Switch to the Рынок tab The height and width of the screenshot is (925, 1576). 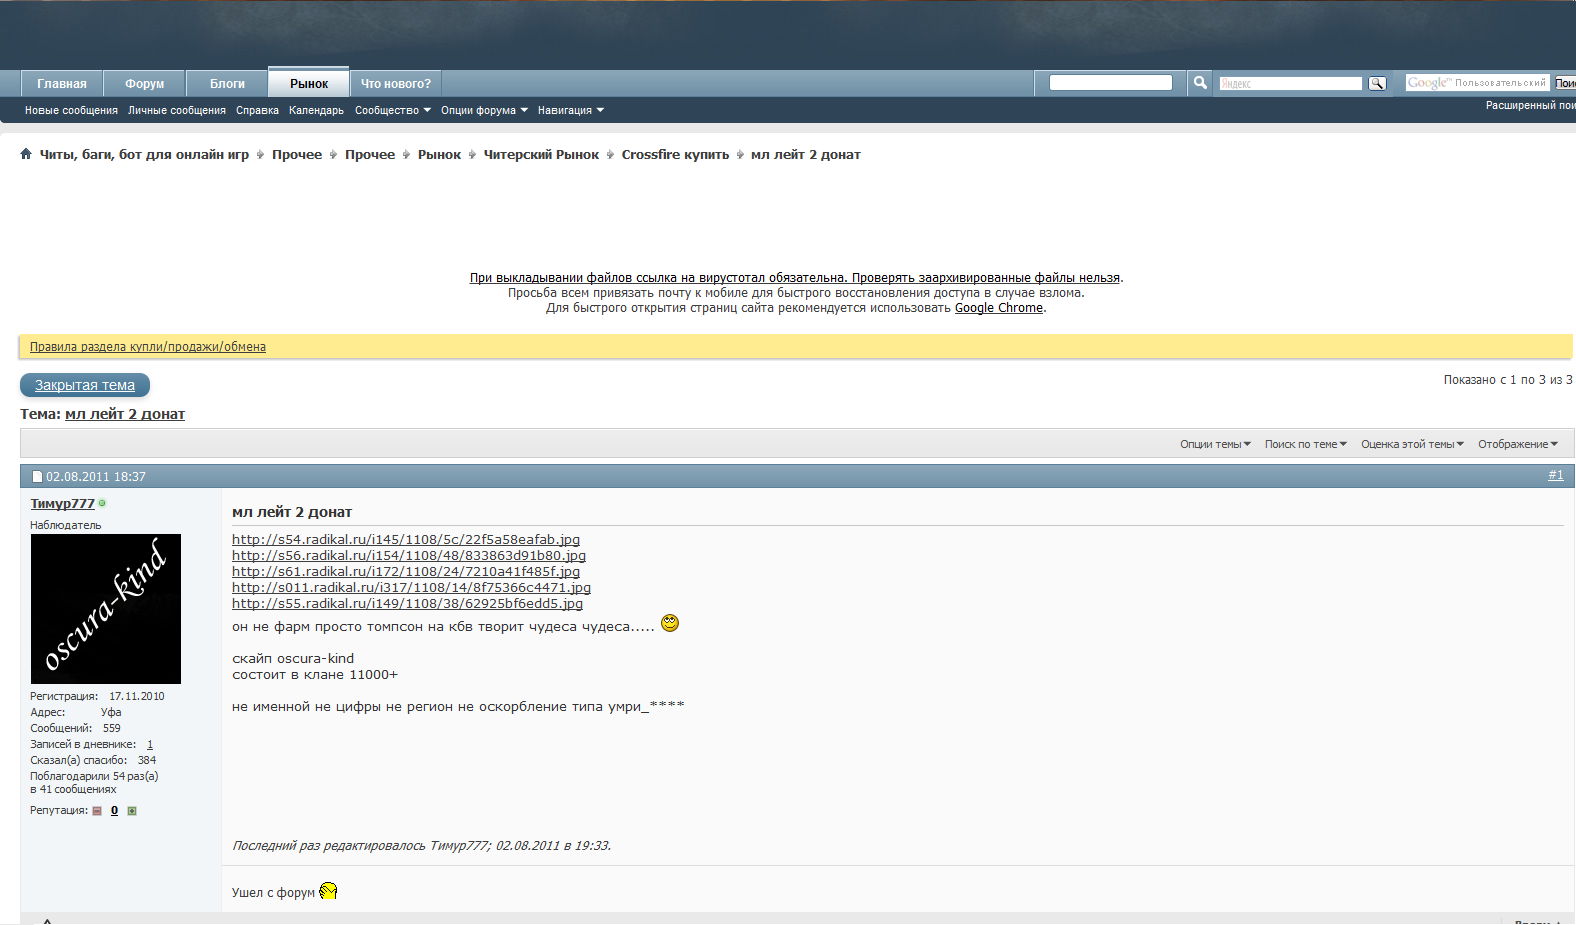point(309,83)
